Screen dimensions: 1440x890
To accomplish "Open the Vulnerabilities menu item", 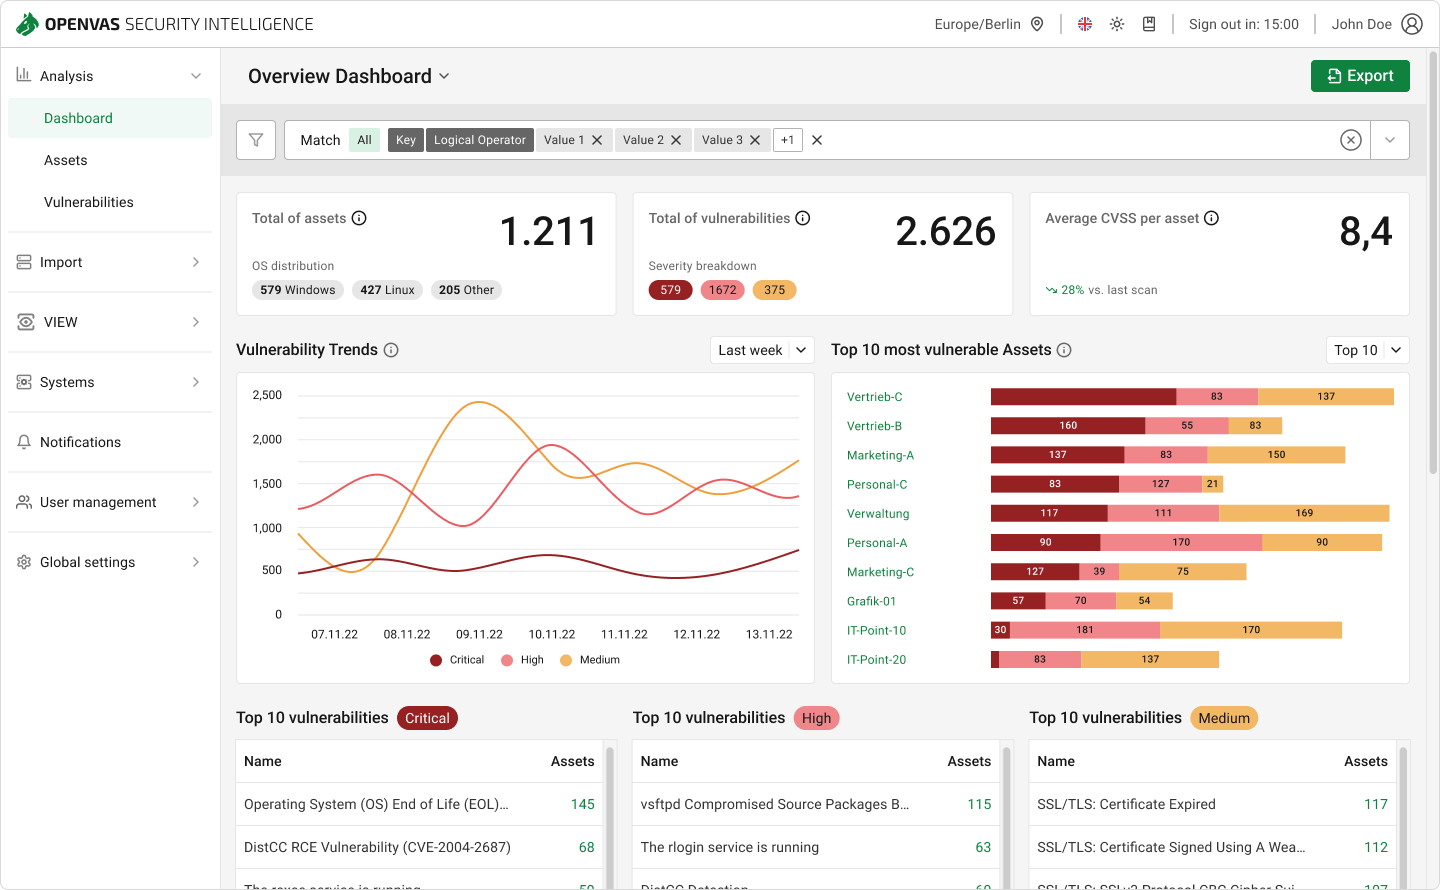I will 110,202.
